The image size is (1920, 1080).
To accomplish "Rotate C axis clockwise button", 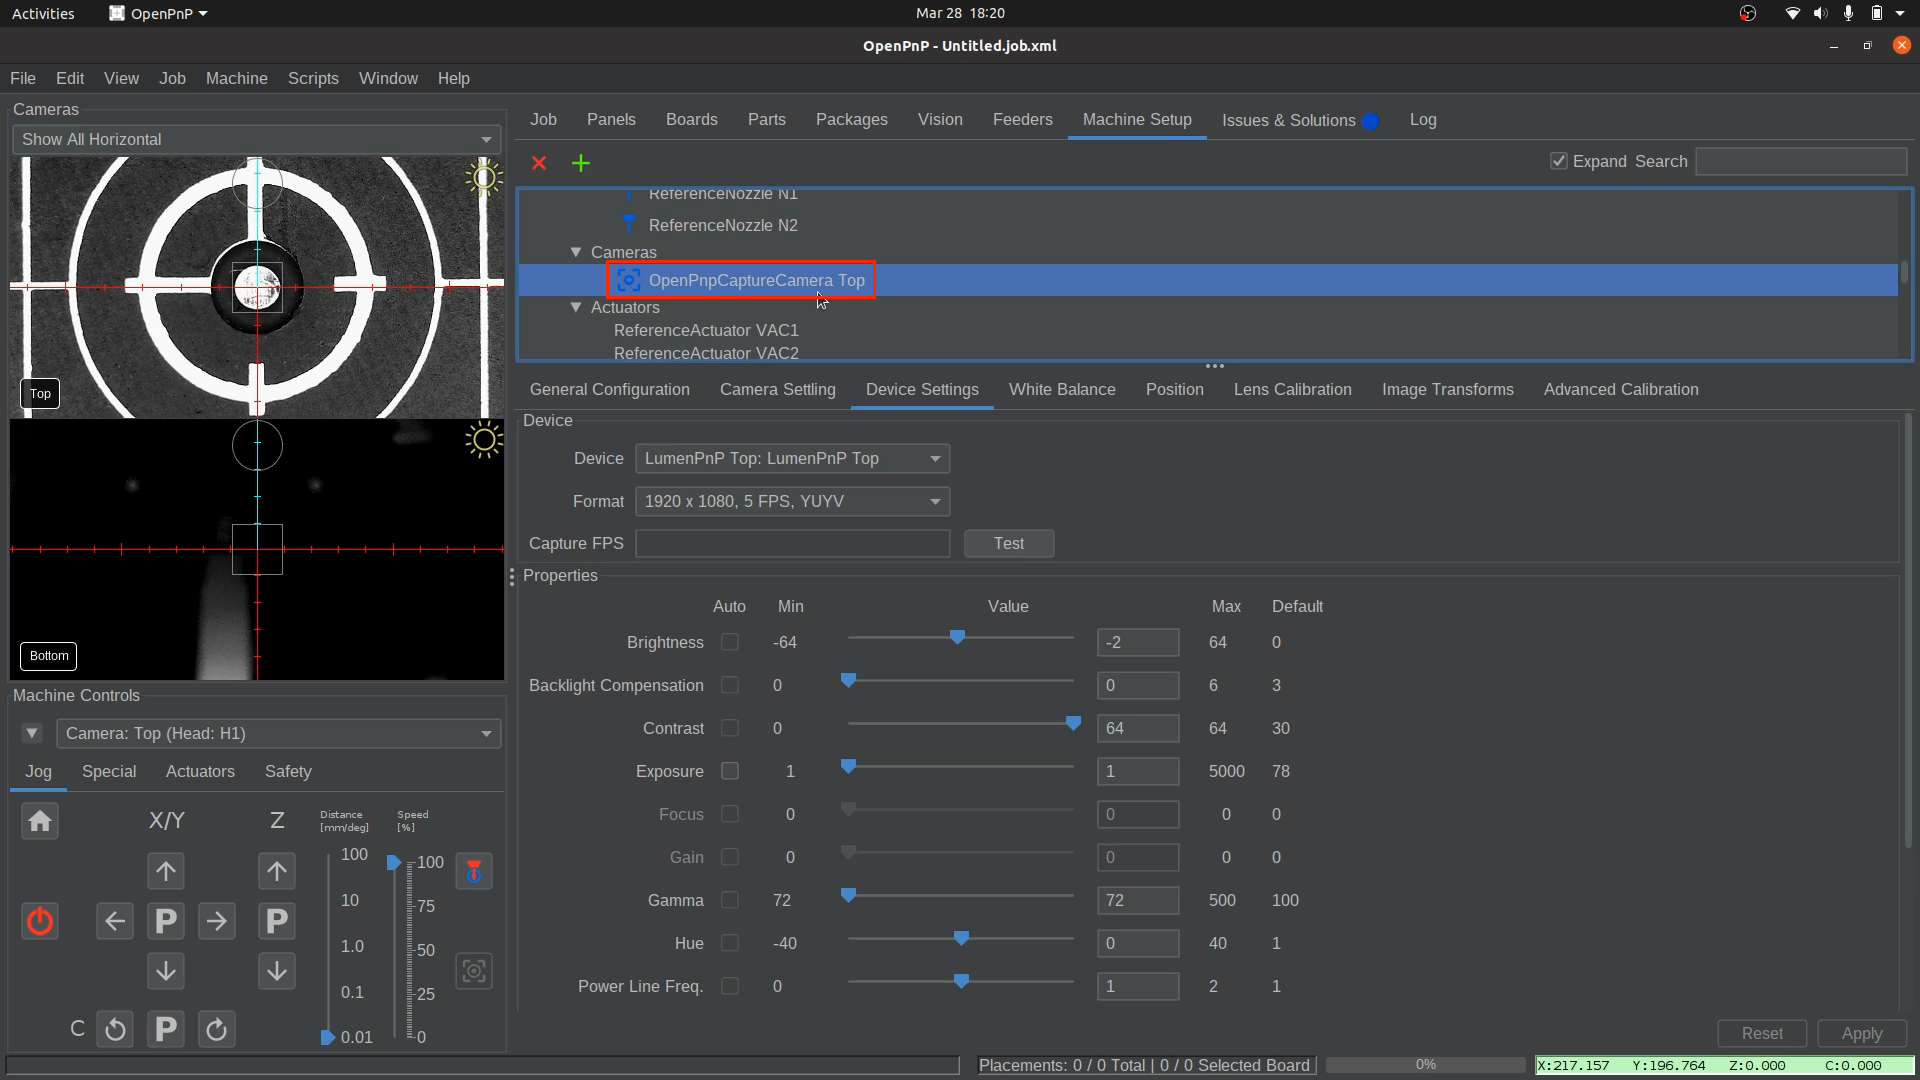I will pos(217,1029).
